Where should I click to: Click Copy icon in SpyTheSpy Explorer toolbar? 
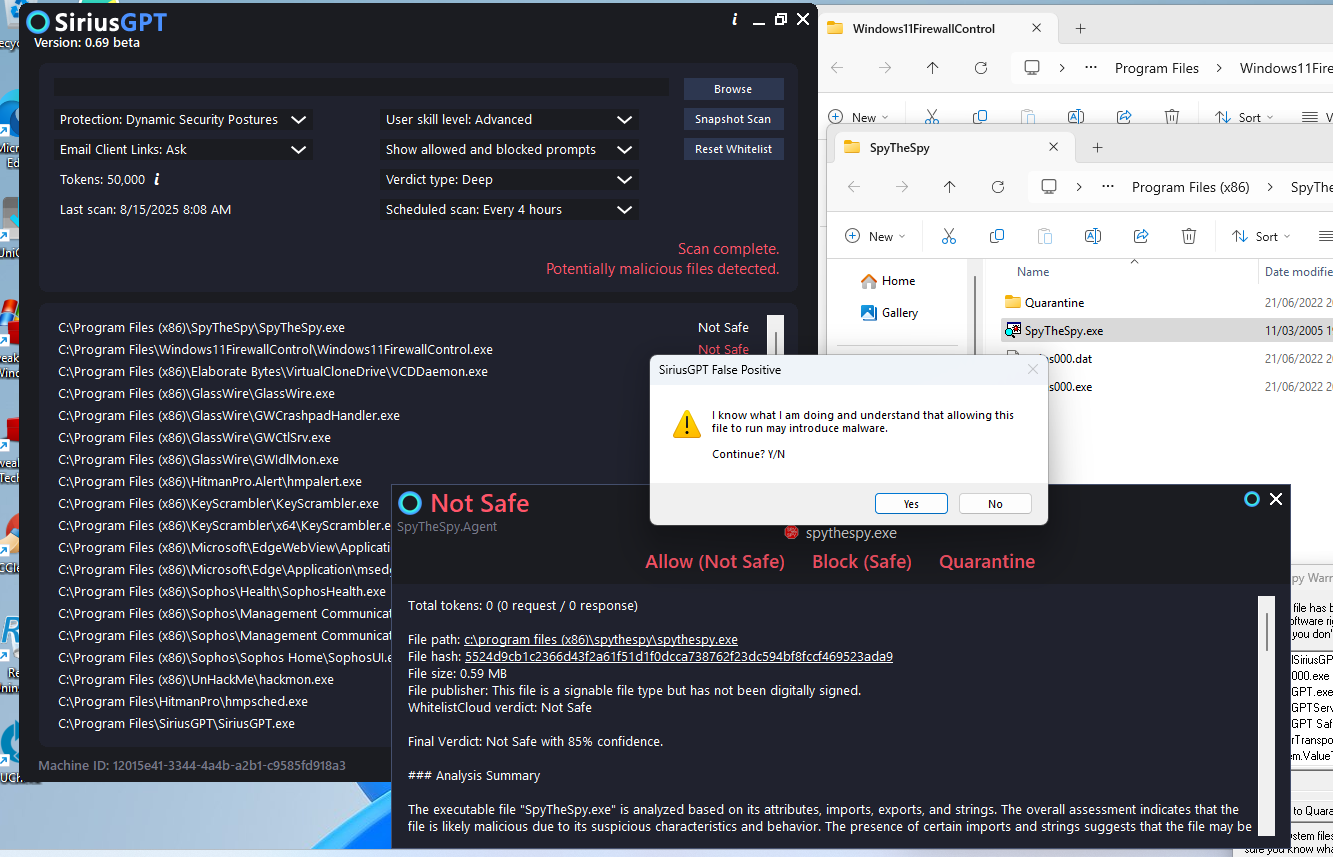point(997,237)
